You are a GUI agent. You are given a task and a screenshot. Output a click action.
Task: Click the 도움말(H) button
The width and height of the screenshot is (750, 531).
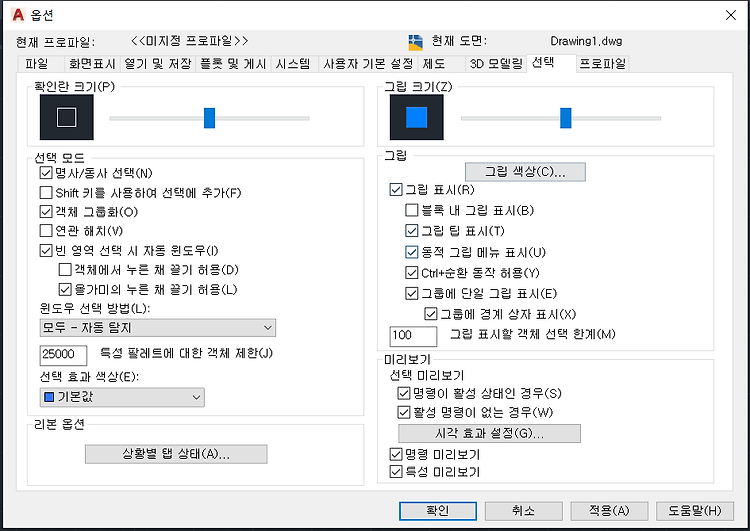(x=695, y=511)
